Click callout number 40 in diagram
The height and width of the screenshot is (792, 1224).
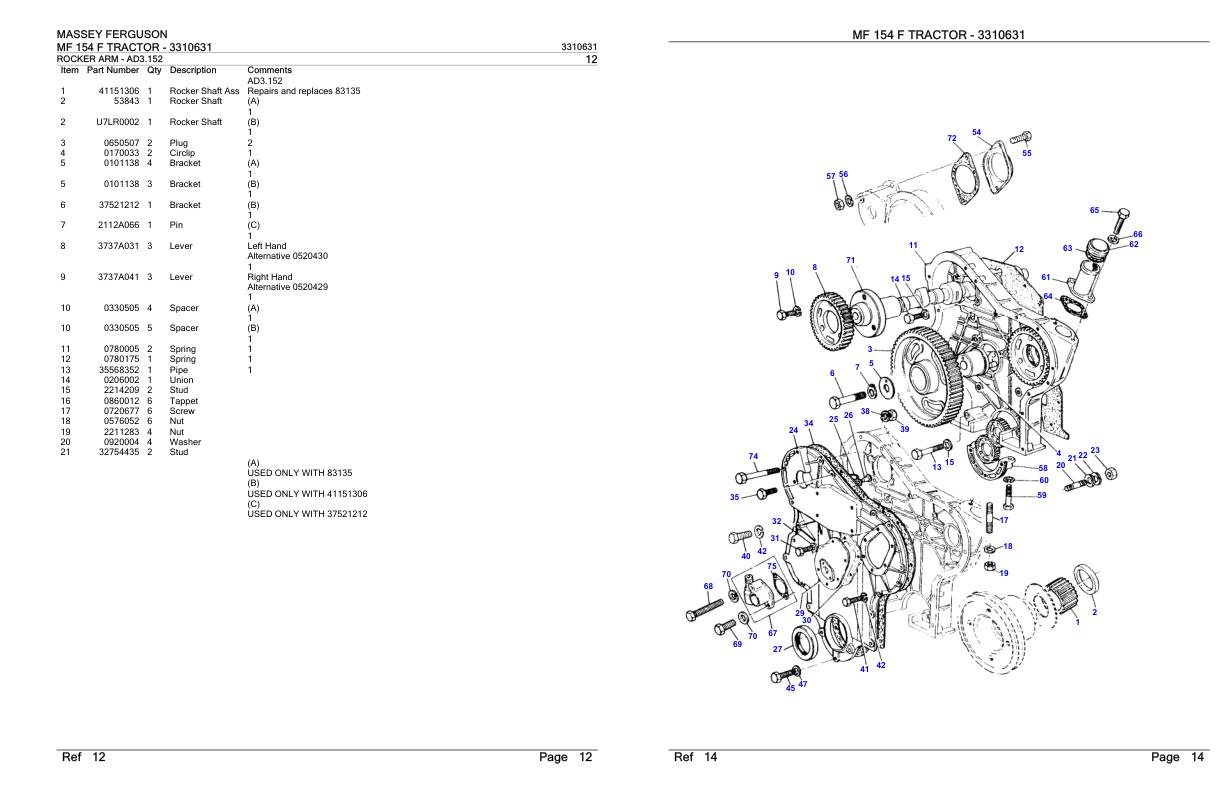(746, 556)
